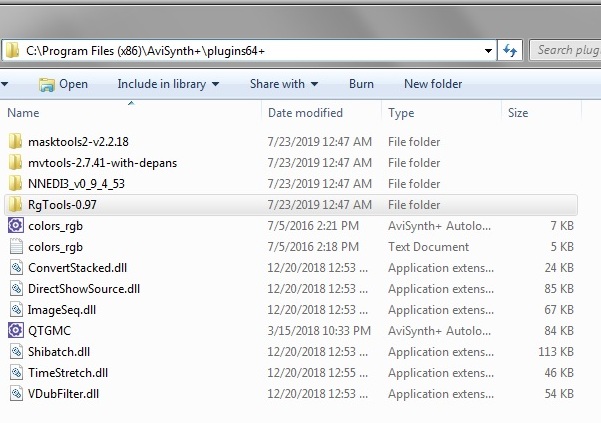Click the File folder type of RgTools-0.97

point(414,205)
